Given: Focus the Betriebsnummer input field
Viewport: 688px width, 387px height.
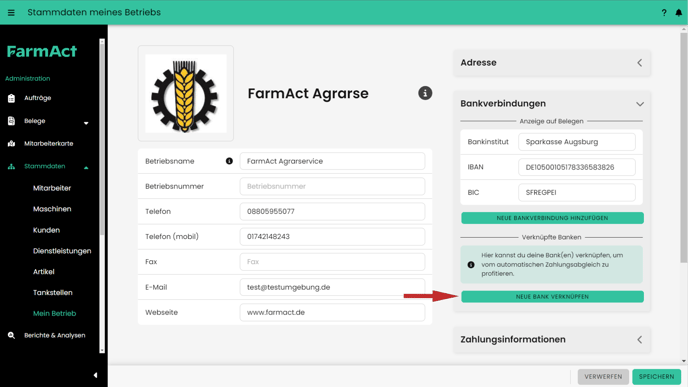Looking at the screenshot, I should [x=332, y=186].
